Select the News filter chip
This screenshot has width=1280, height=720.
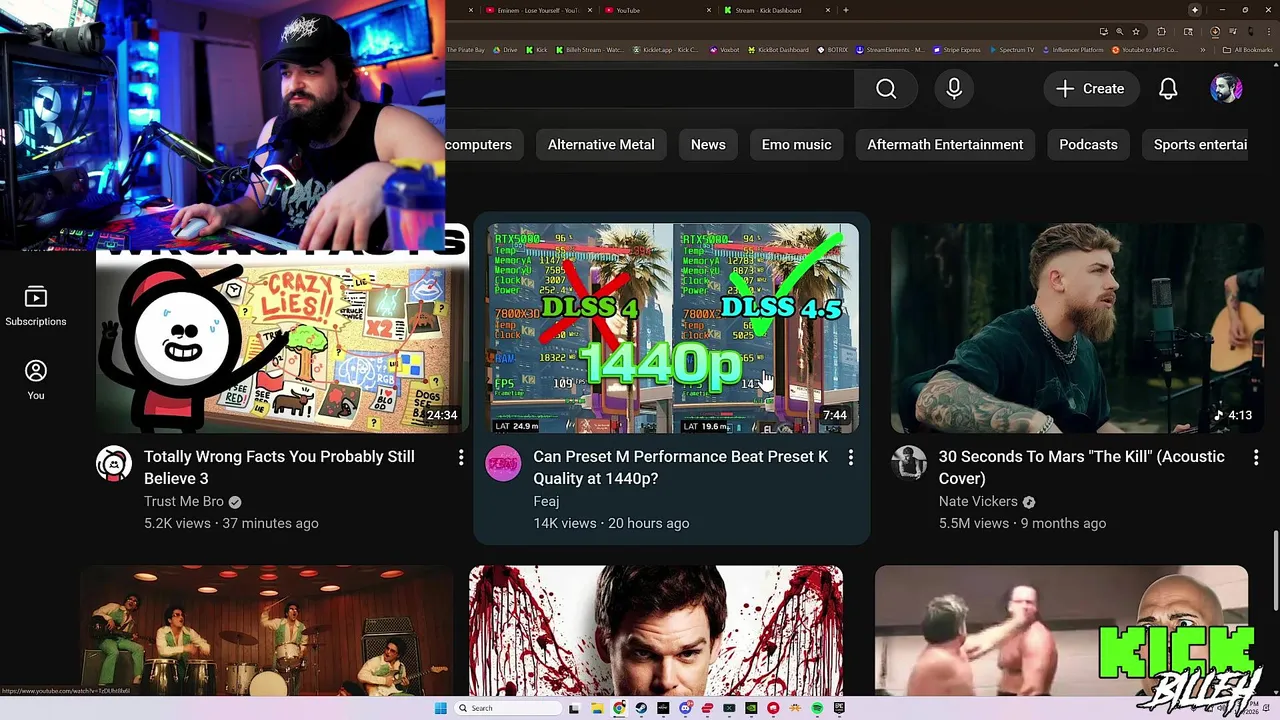(x=708, y=145)
